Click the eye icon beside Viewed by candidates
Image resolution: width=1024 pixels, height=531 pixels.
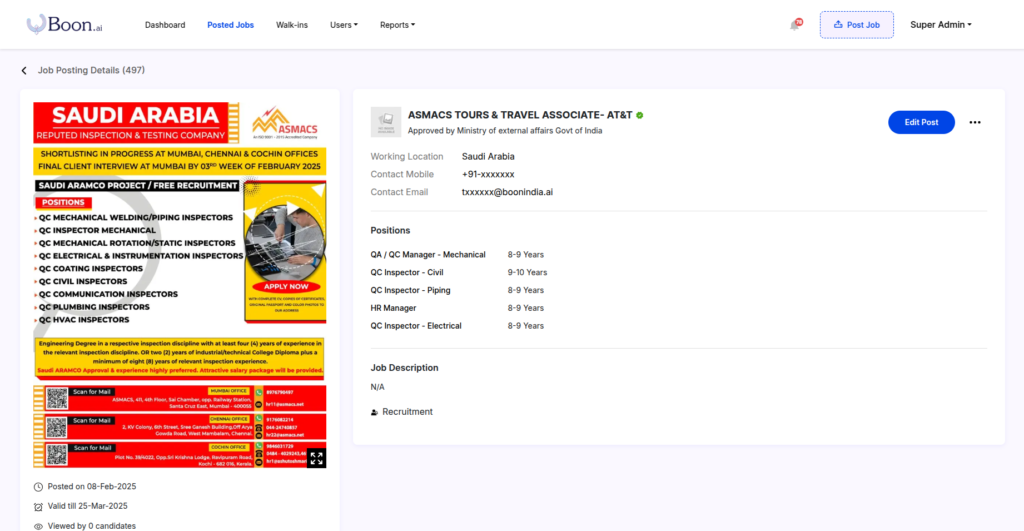tap(38, 525)
